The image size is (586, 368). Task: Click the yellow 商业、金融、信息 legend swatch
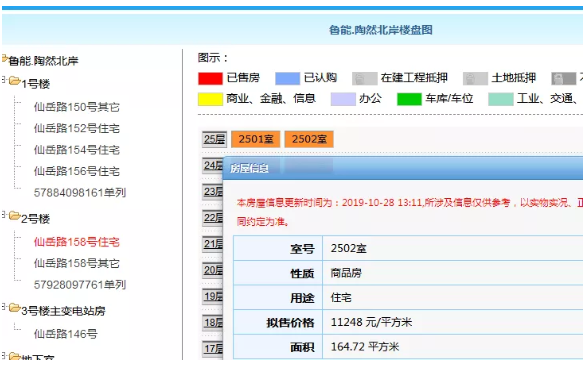click(x=210, y=99)
